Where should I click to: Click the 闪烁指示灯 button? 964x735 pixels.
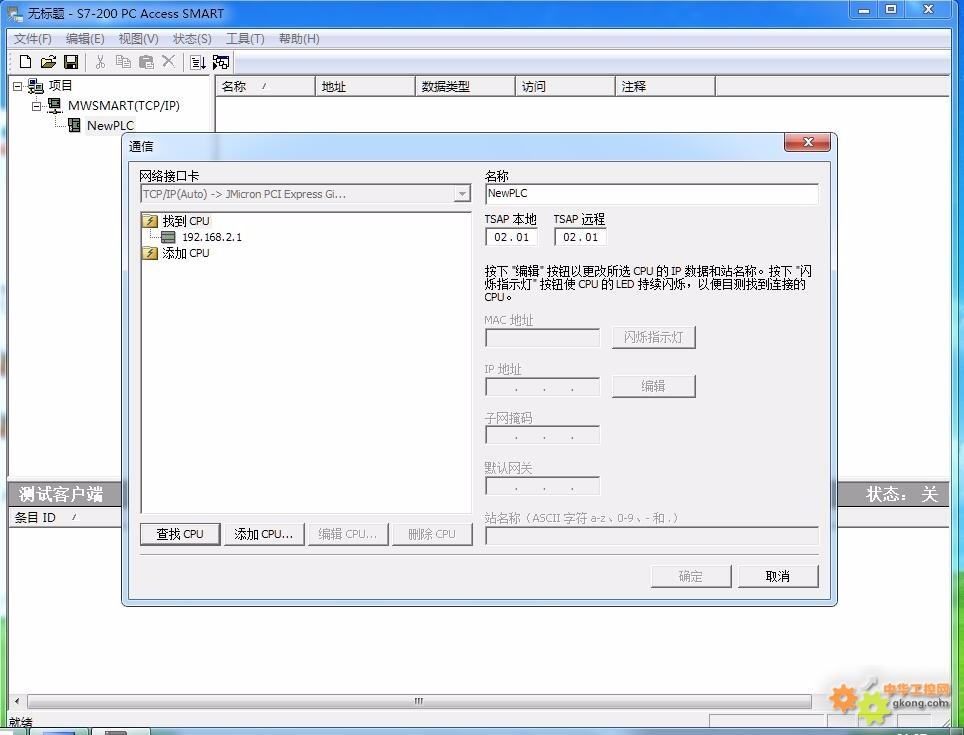653,337
